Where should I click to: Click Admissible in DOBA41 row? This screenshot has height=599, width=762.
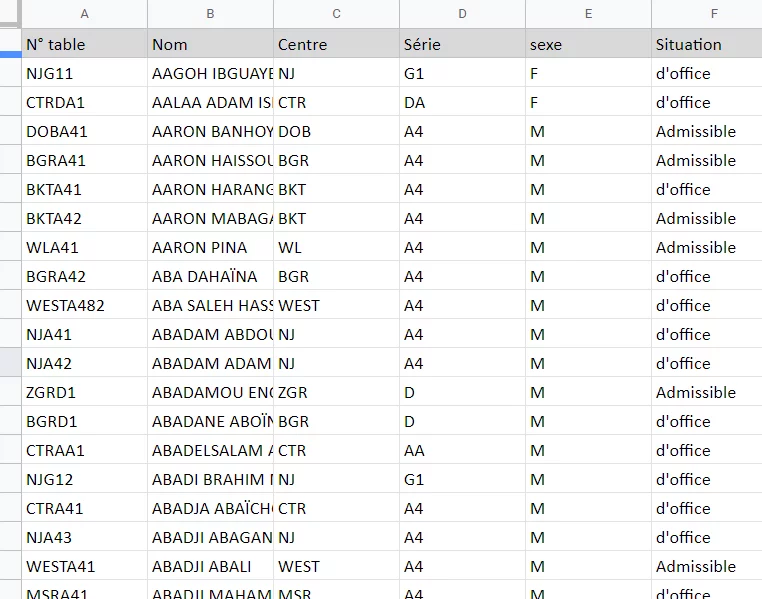coord(707,131)
